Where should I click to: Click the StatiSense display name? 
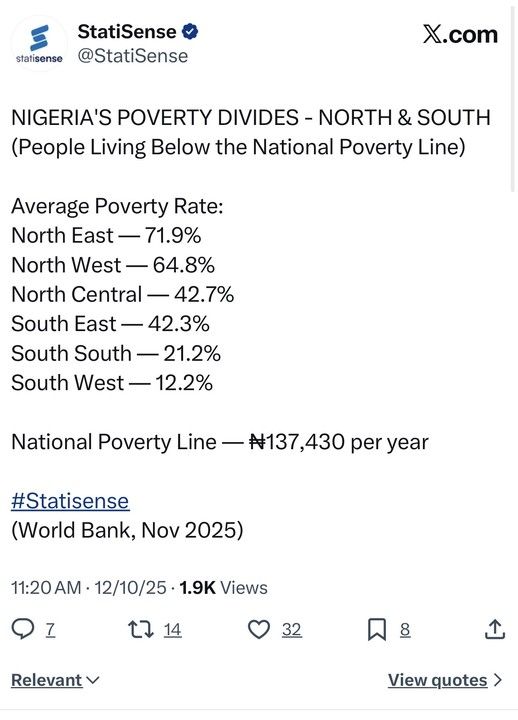coord(127,32)
